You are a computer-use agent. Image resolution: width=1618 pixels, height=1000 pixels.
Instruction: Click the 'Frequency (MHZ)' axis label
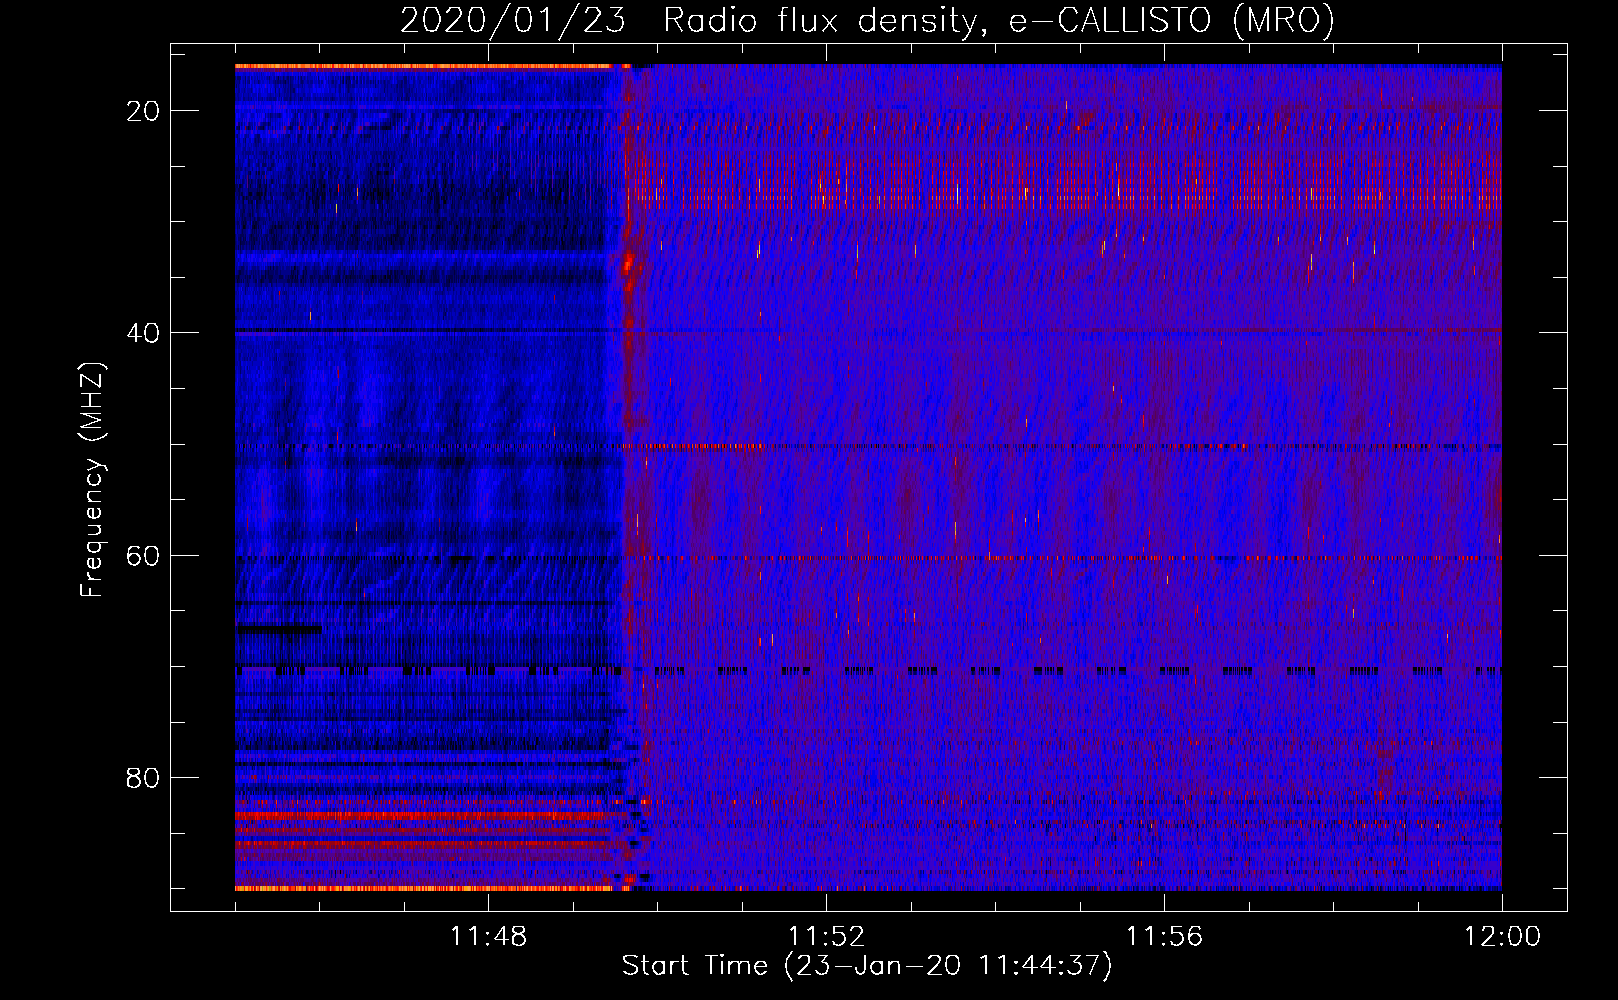92,480
